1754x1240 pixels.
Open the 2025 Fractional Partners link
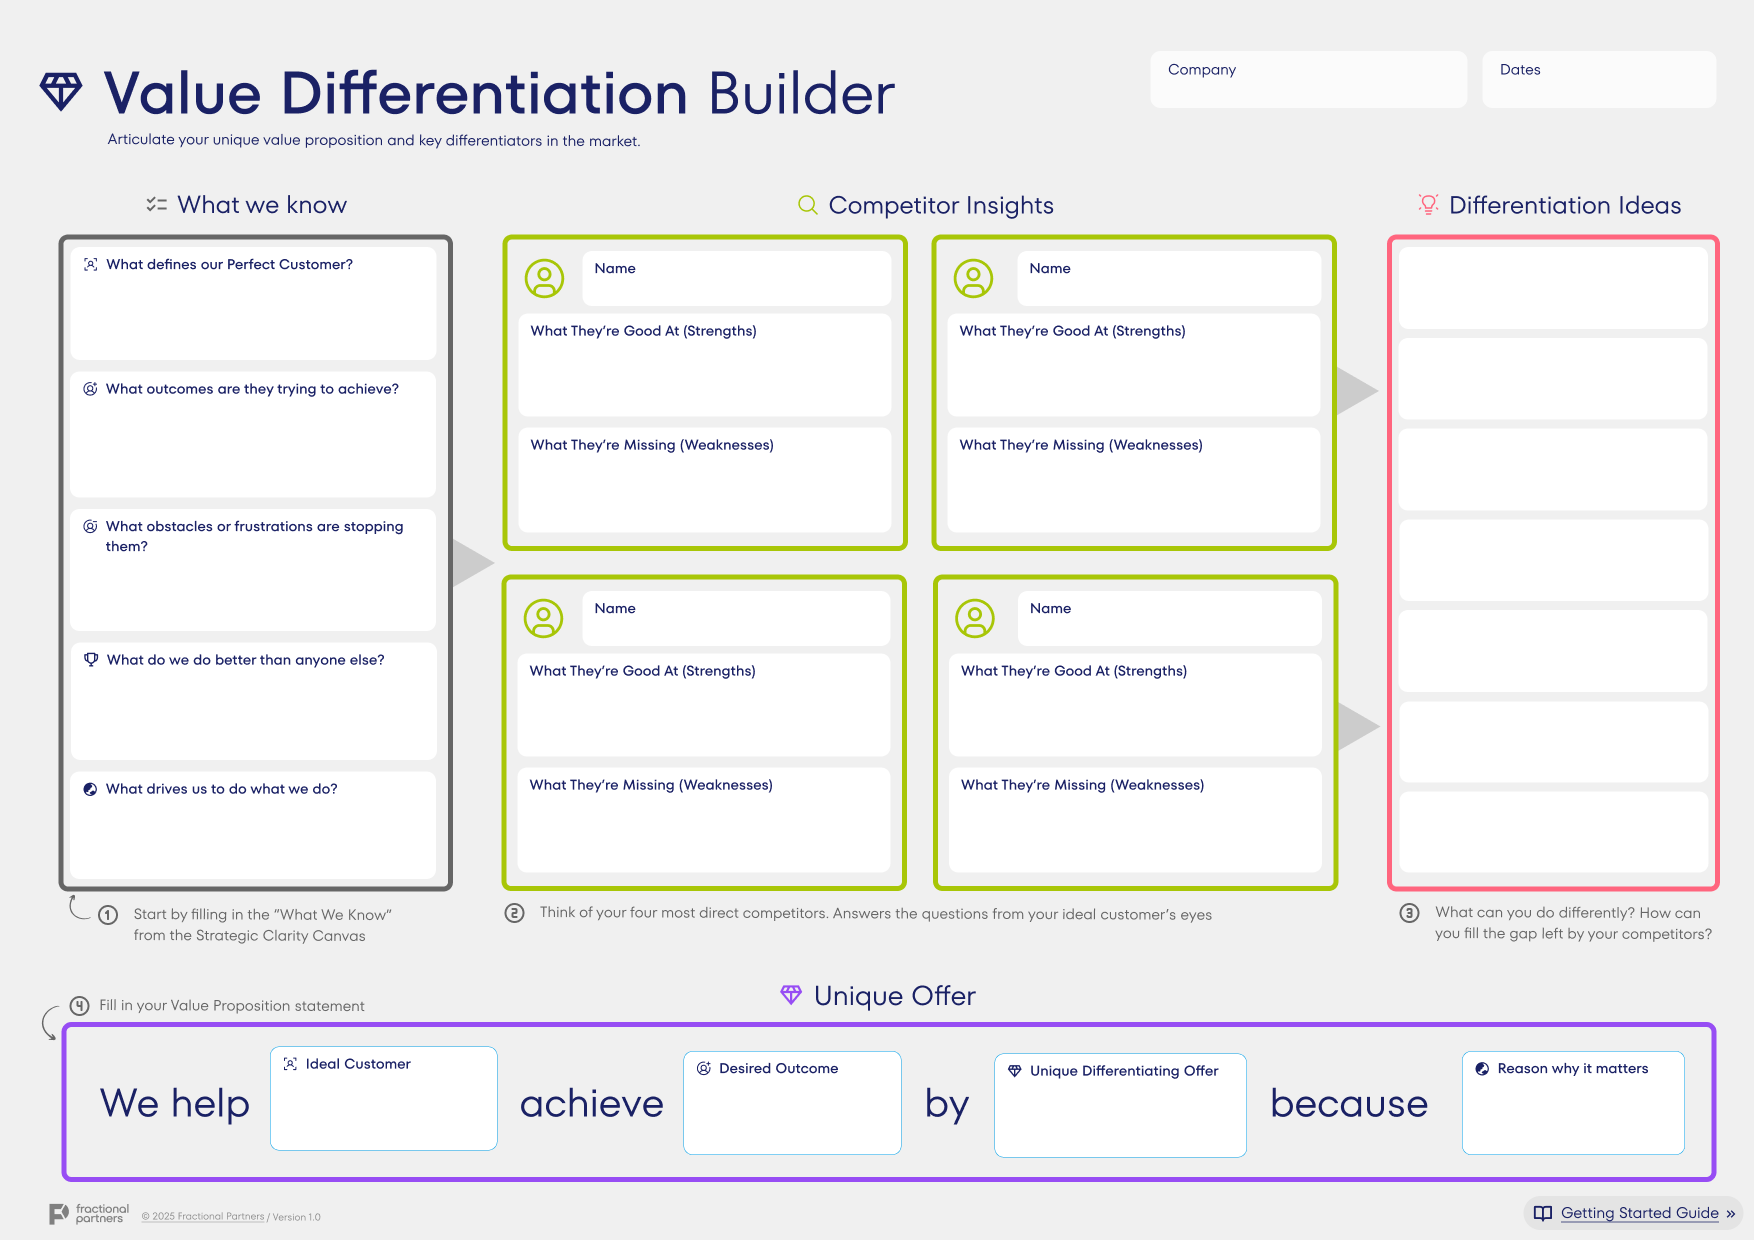click(x=203, y=1217)
